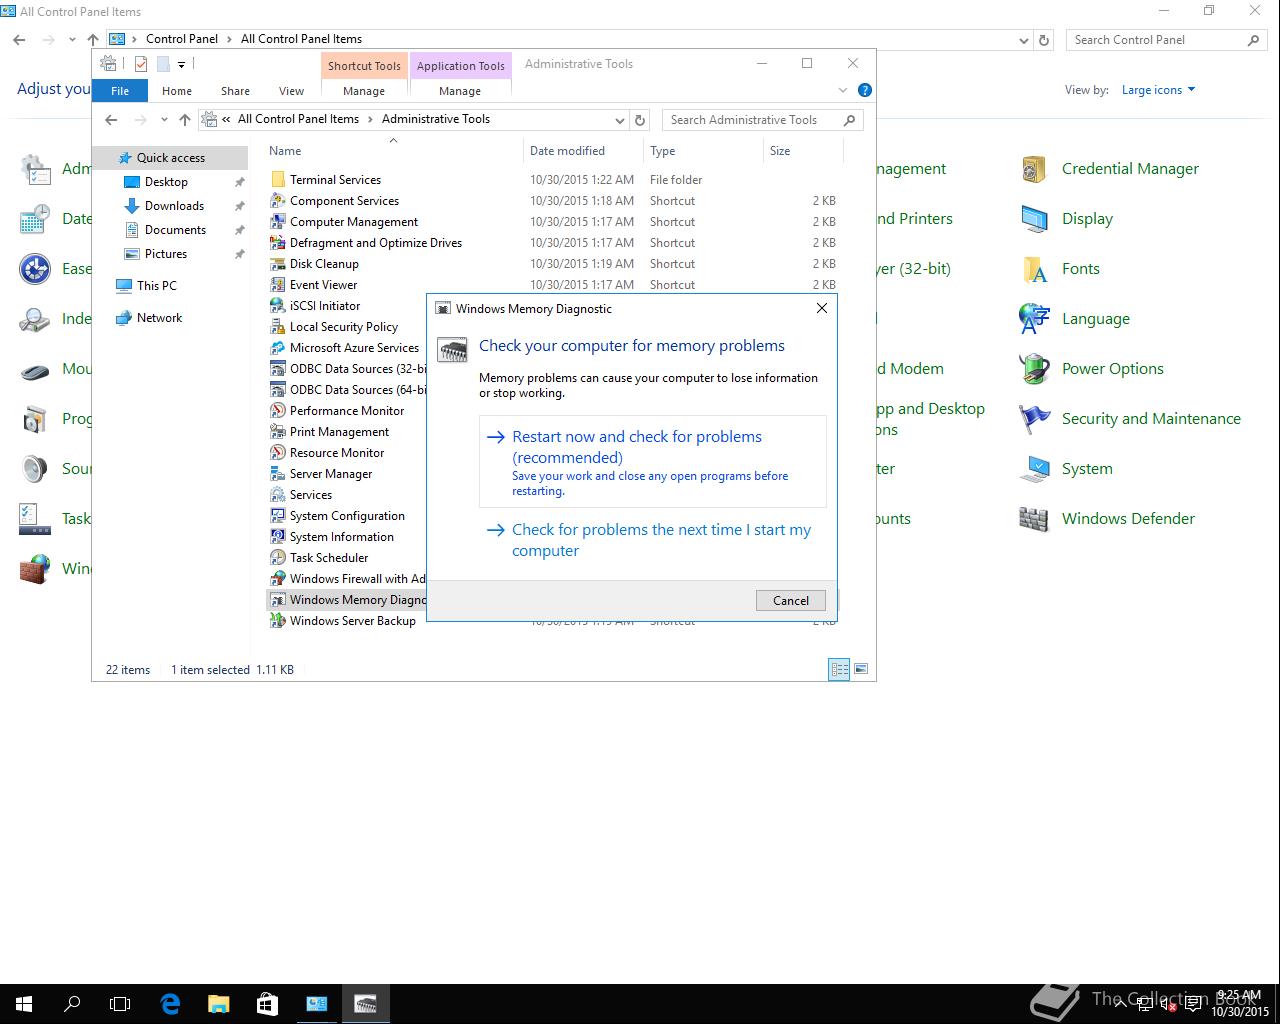Open Defragment and Optimize Drives icon
The image size is (1280, 1024).
pos(278,243)
